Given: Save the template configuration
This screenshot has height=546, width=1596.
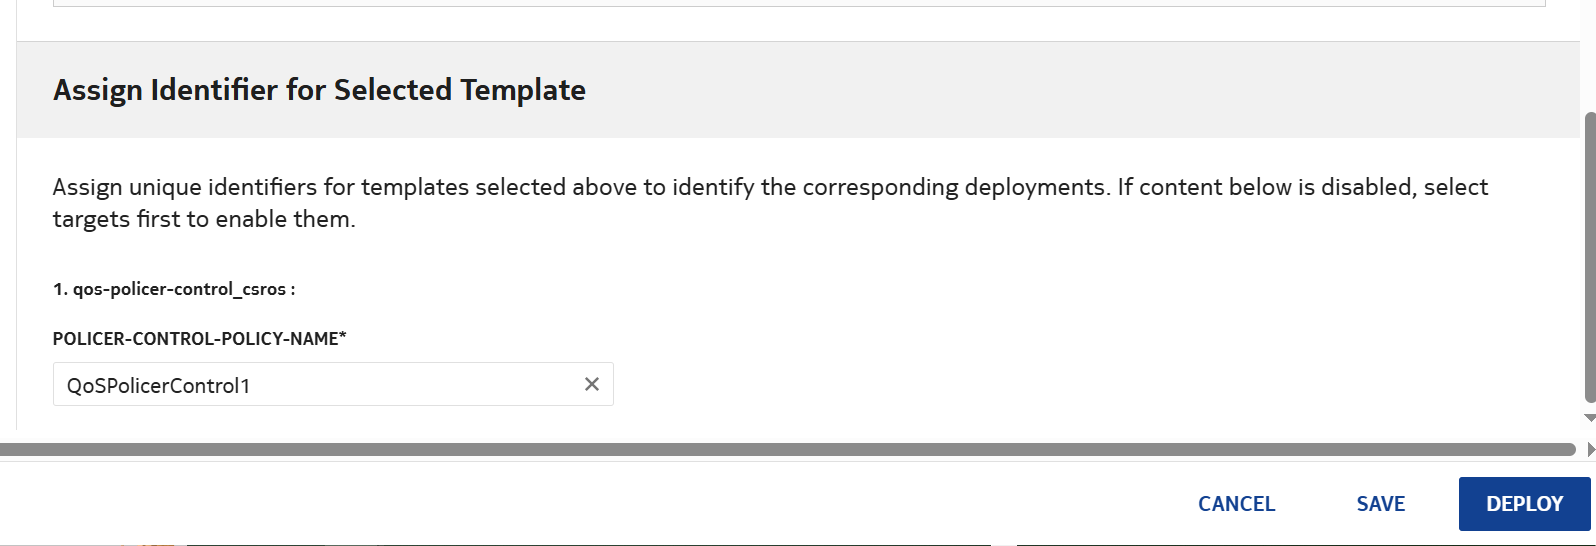Looking at the screenshot, I should tap(1380, 504).
